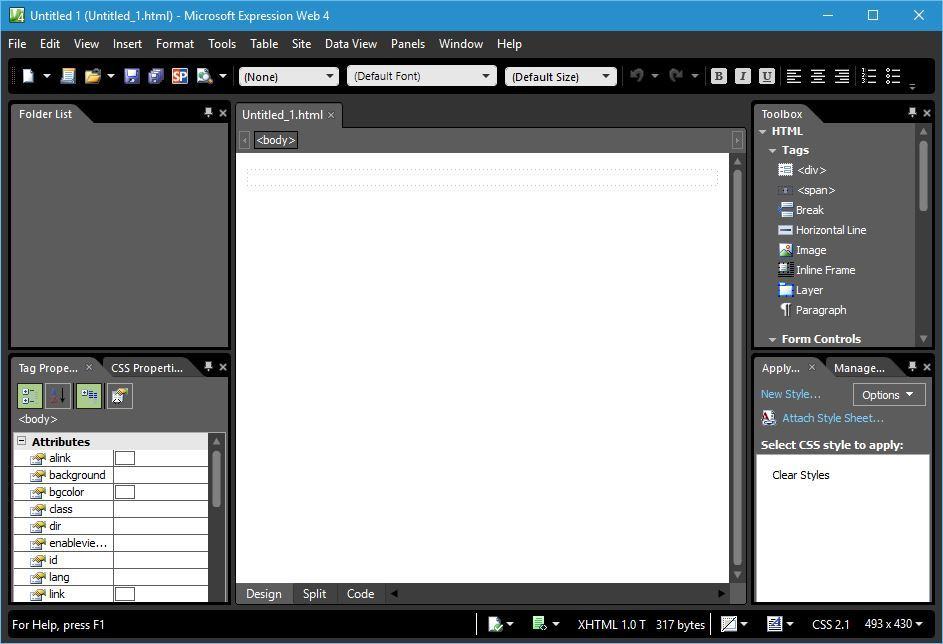Close the Untitled_1.html tab
The height and width of the screenshot is (644, 943).
click(x=331, y=115)
